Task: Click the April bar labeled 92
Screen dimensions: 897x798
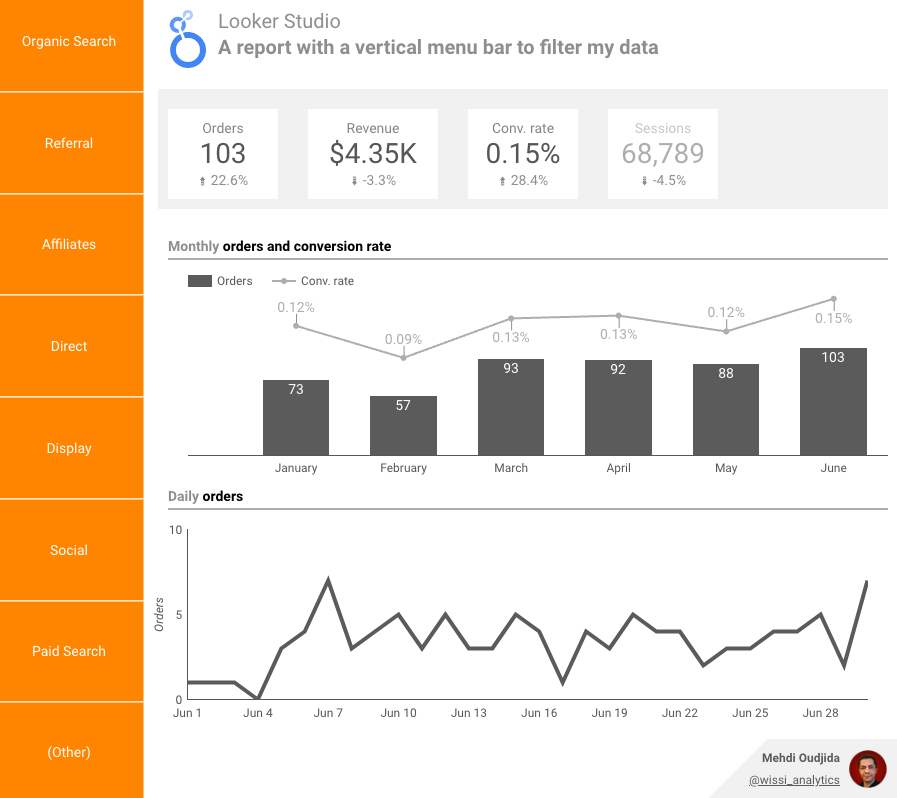Action: point(618,408)
